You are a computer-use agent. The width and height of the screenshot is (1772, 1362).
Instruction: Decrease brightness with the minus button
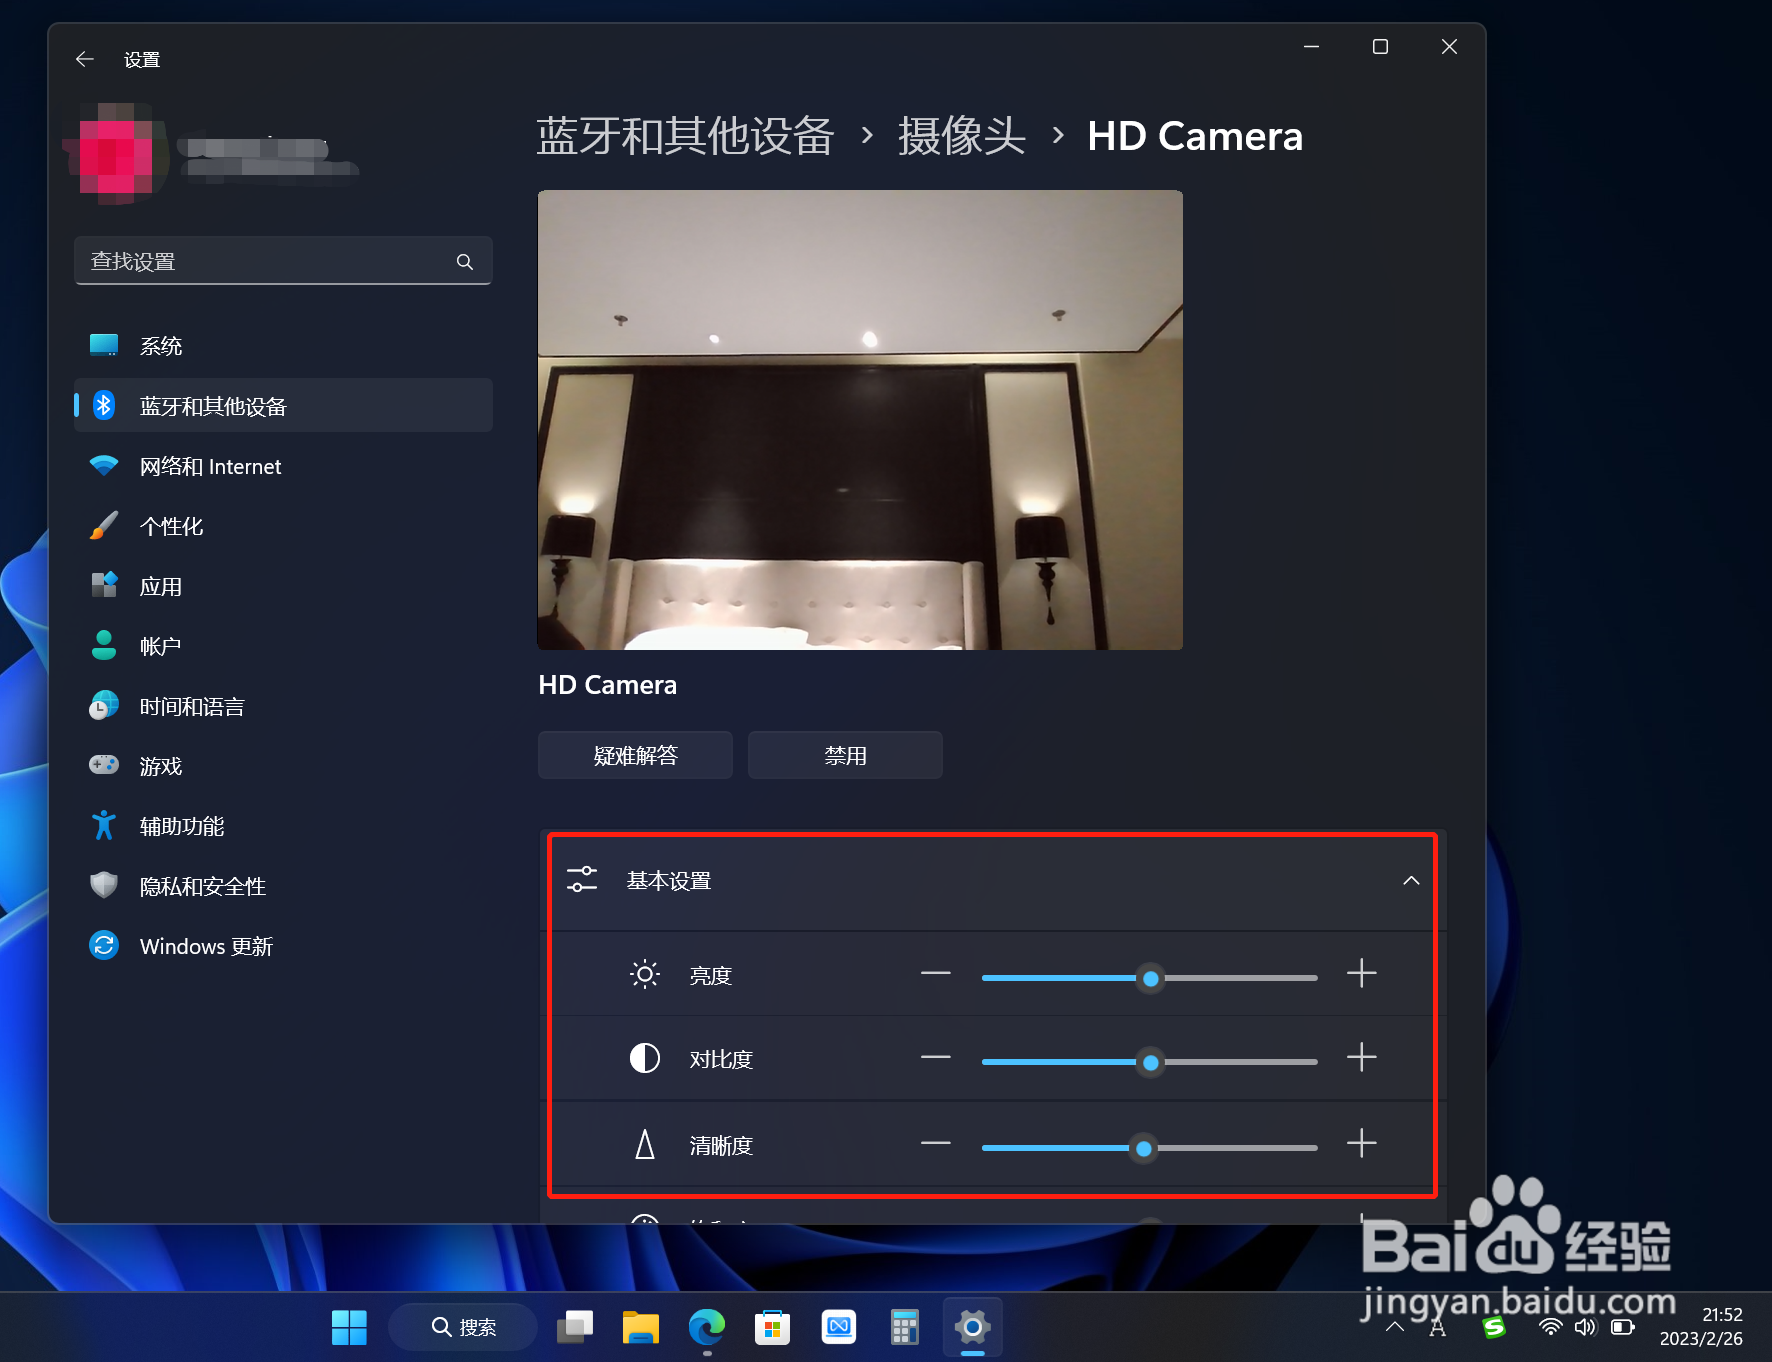click(936, 973)
